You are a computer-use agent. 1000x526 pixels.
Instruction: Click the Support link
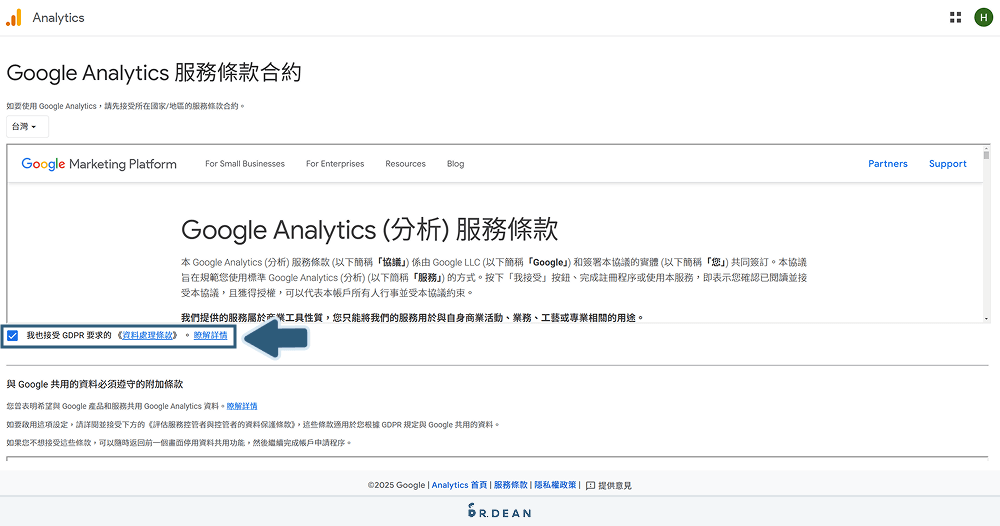click(947, 164)
